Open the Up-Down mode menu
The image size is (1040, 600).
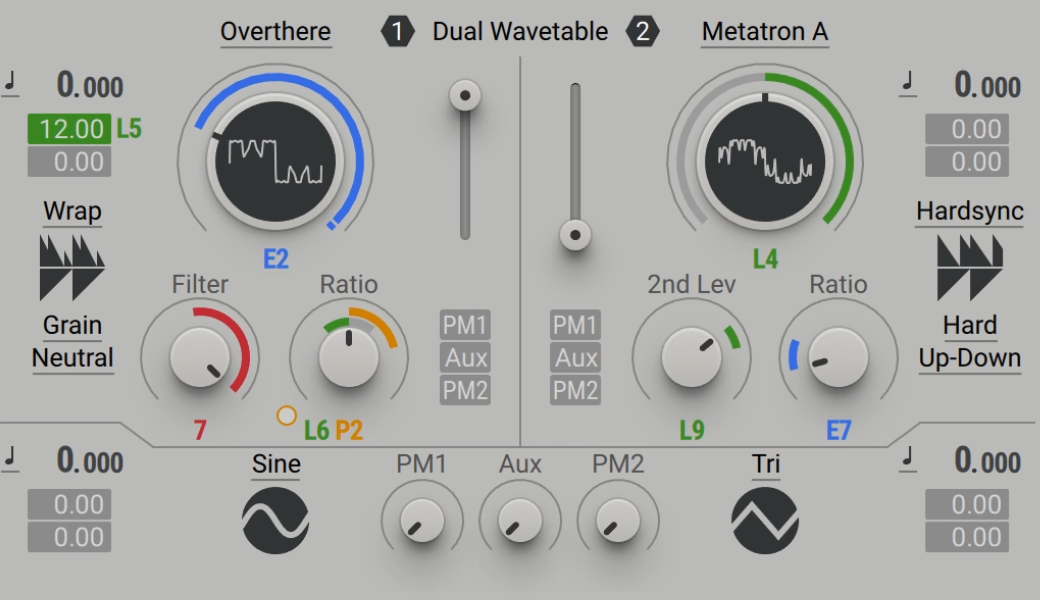970,358
